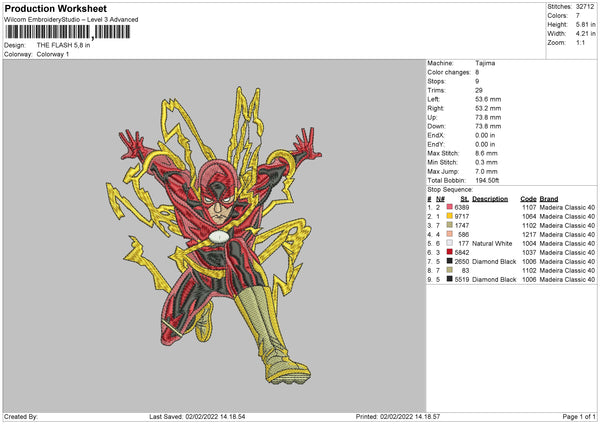Select the yellow swatch for 9717 stitches
This screenshot has height=424, width=600.
(449, 216)
